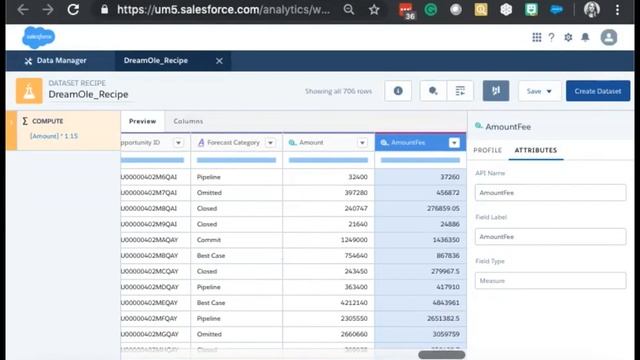Open the Forecast Category column dropdown
640x360 pixels.
tap(270, 143)
